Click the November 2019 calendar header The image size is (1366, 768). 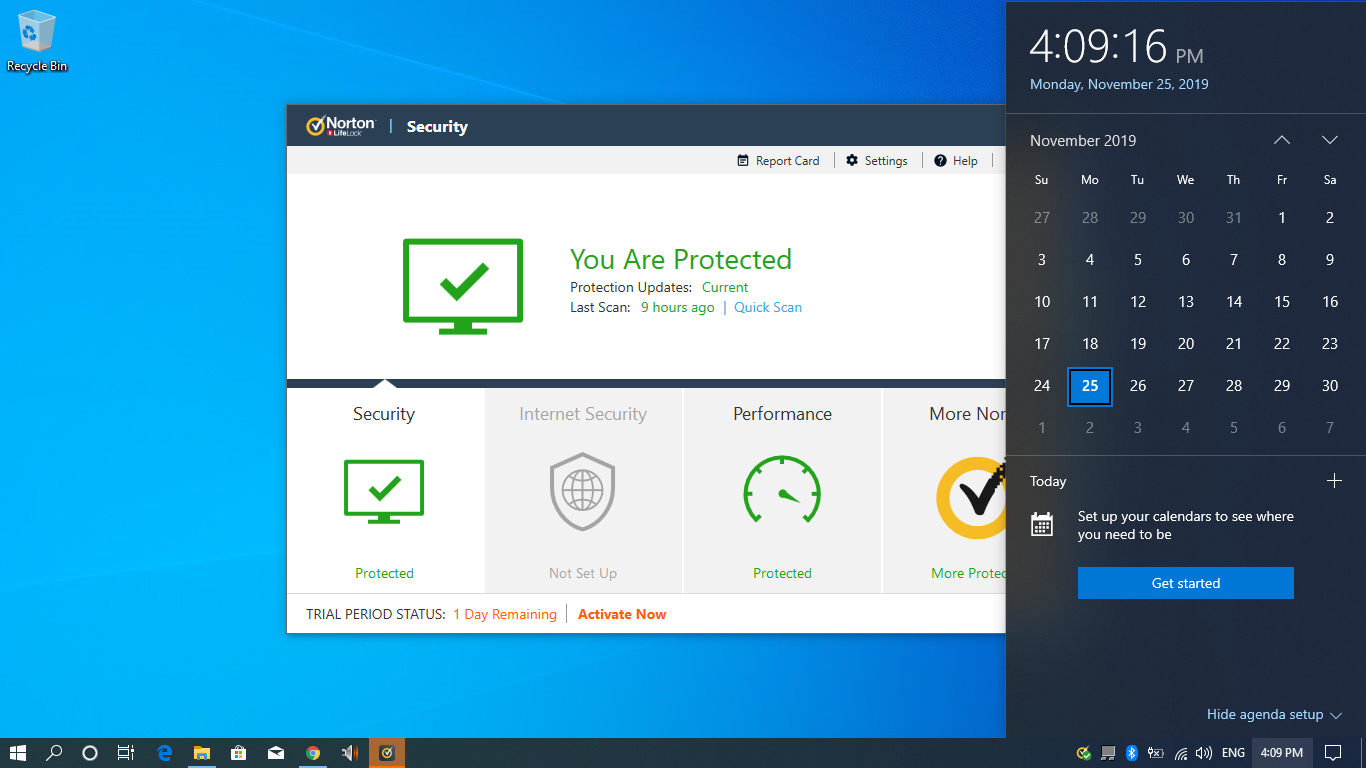click(1083, 141)
